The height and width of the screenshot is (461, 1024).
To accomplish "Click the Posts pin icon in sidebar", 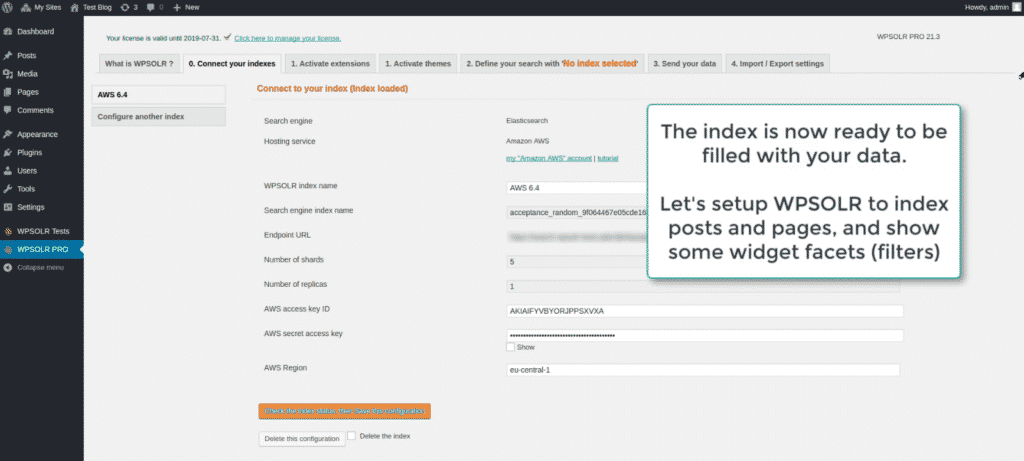I will click(x=8, y=56).
